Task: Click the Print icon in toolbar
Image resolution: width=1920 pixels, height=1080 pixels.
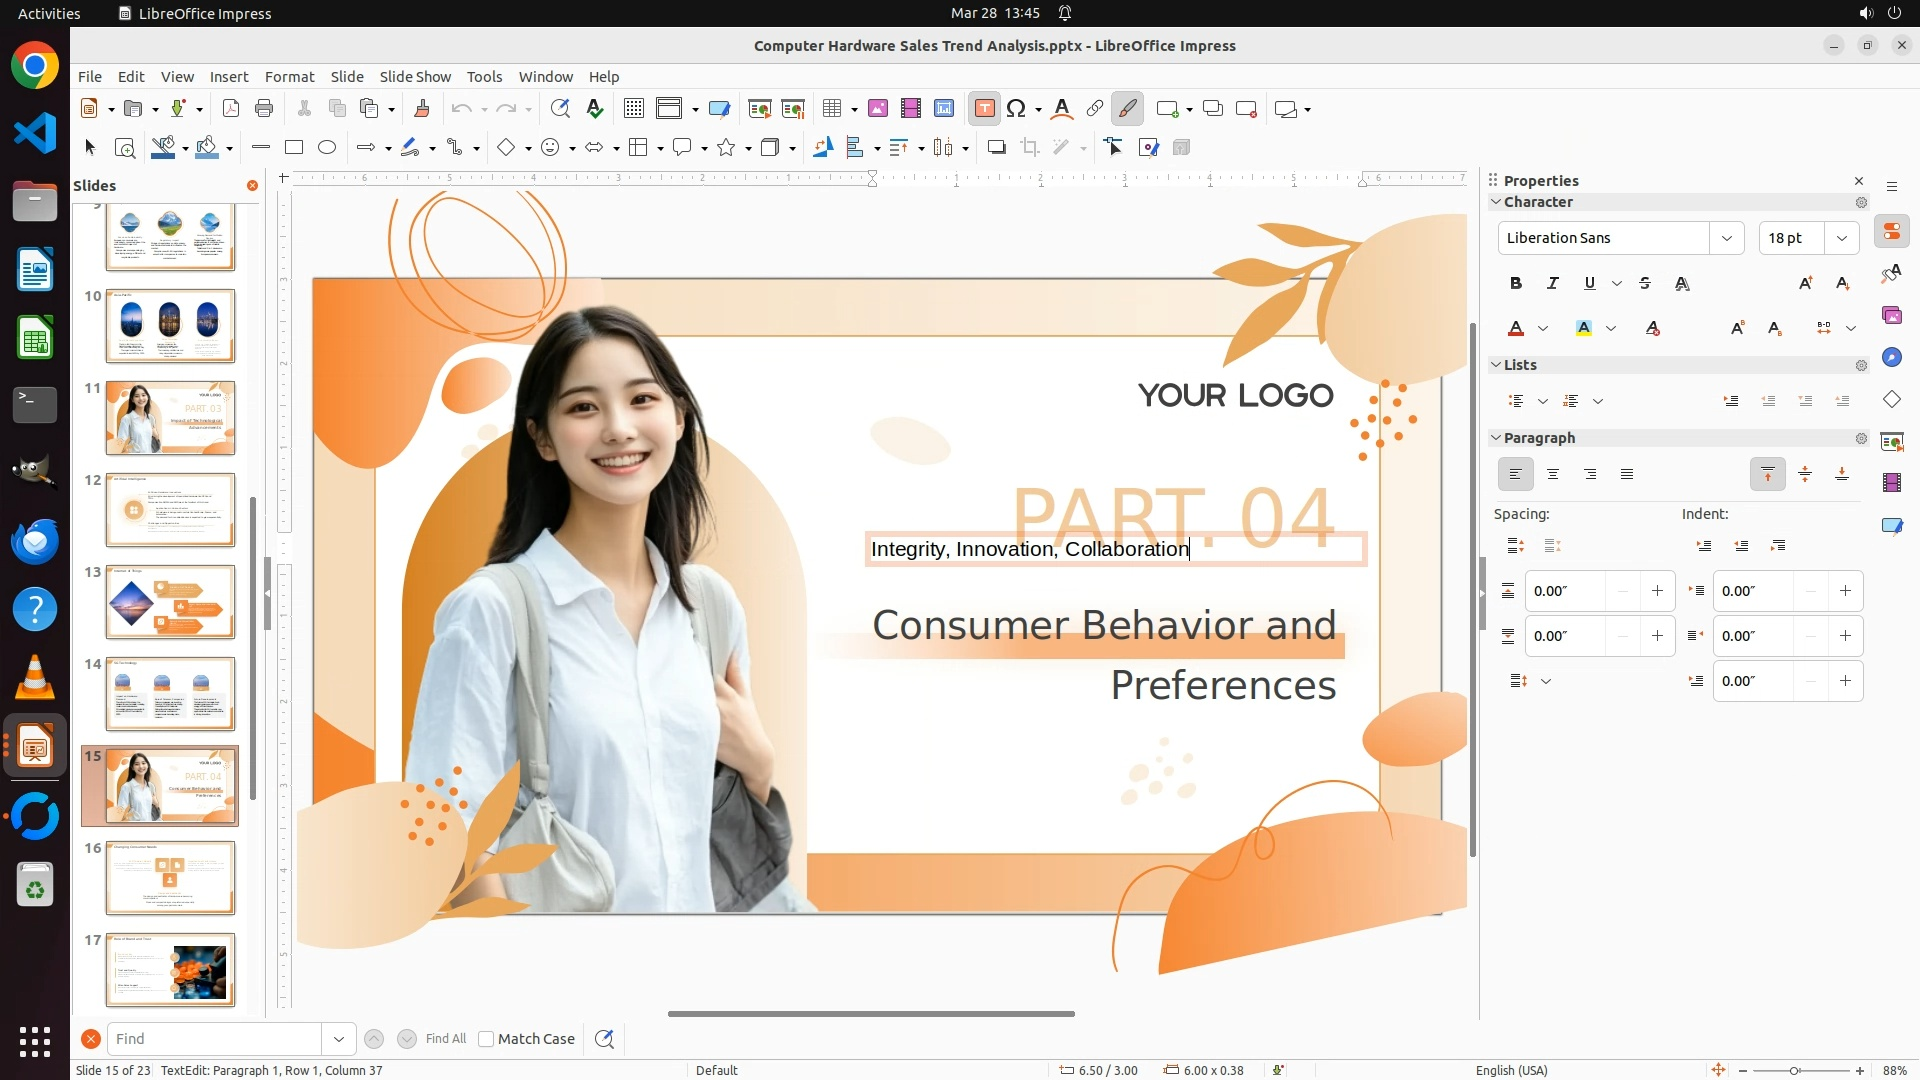Action: tap(264, 109)
